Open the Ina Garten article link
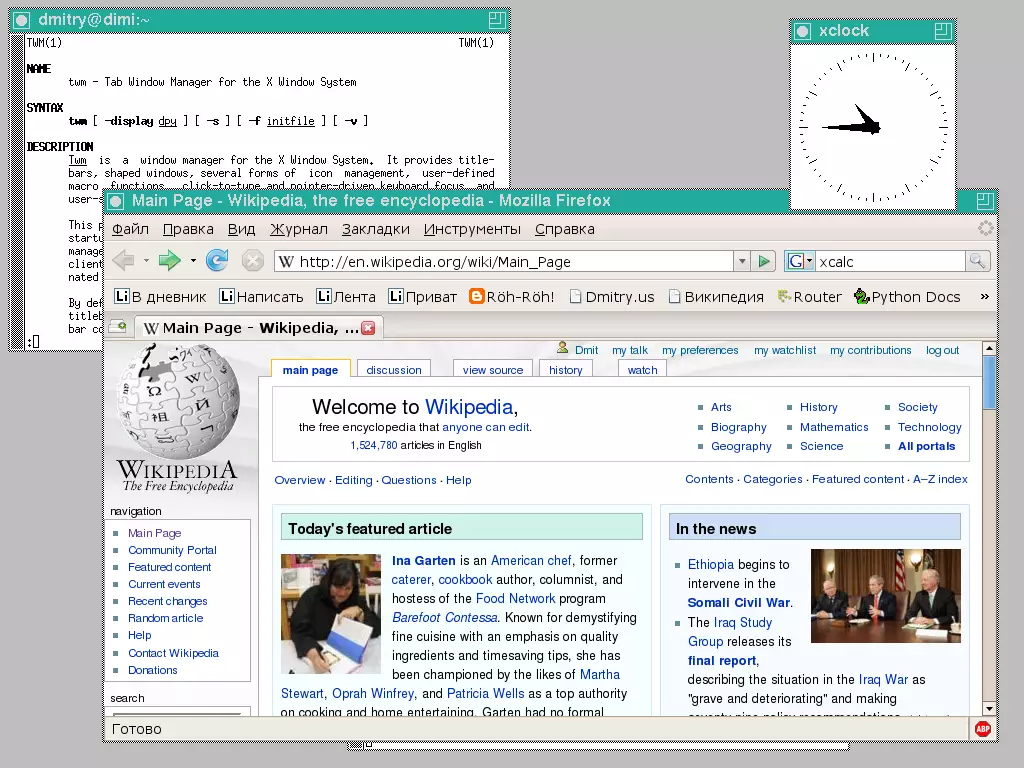The height and width of the screenshot is (768, 1024). (423, 561)
